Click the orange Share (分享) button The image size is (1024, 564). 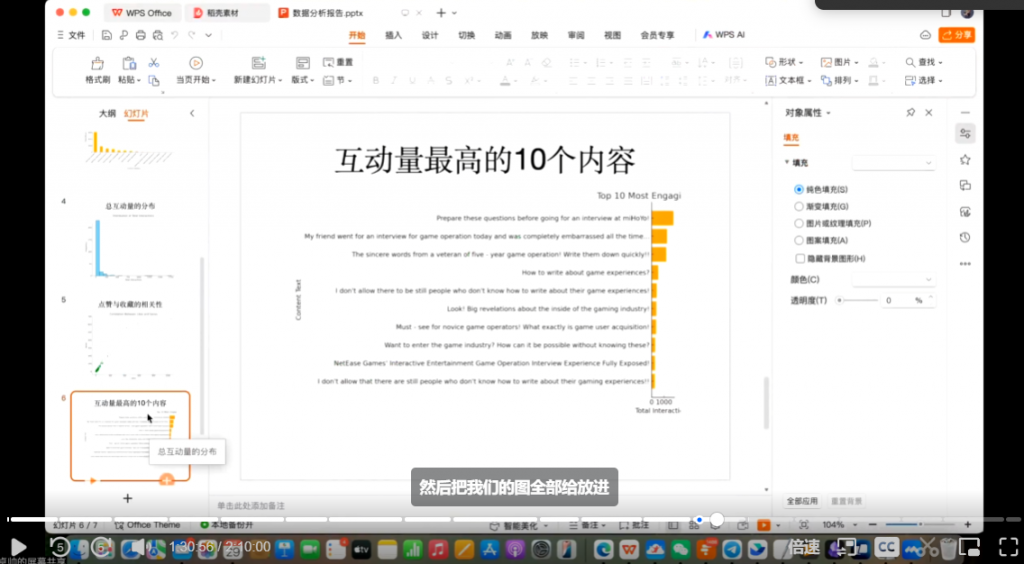pos(956,35)
